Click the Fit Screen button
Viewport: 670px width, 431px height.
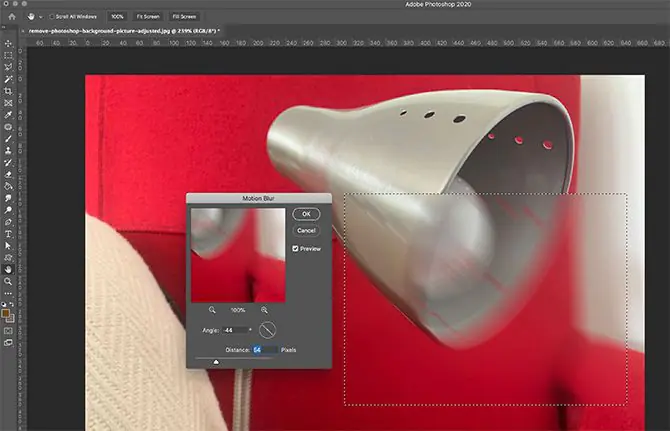click(150, 17)
